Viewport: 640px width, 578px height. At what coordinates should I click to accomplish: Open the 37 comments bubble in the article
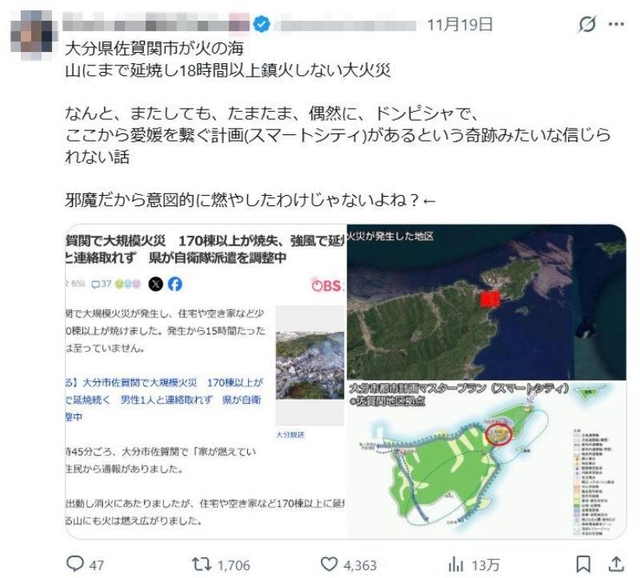coord(102,284)
